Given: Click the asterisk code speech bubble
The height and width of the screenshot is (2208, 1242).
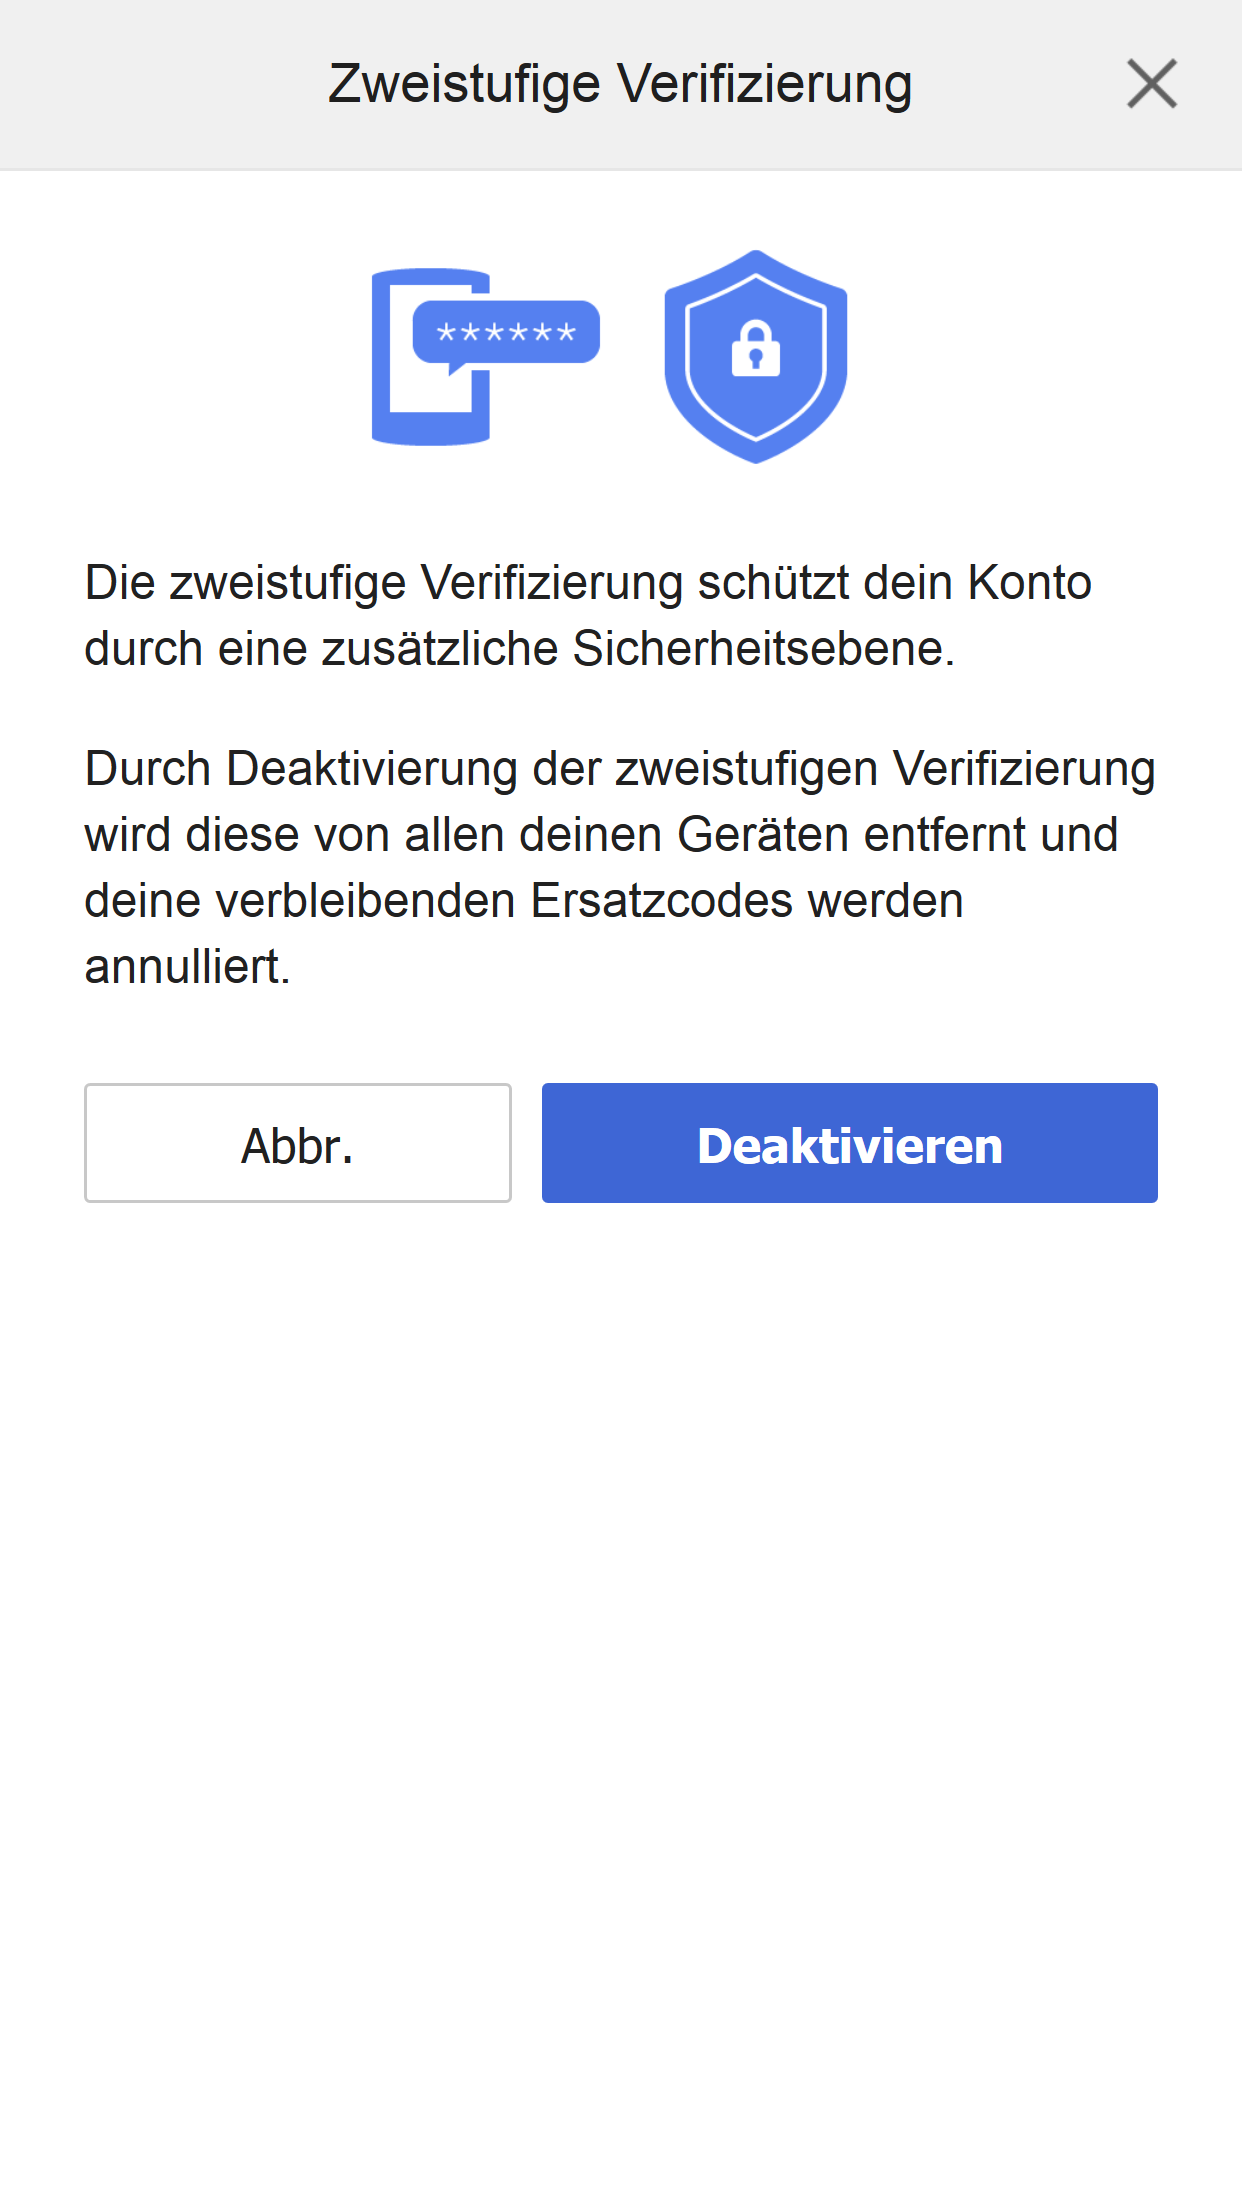Looking at the screenshot, I should point(507,332).
